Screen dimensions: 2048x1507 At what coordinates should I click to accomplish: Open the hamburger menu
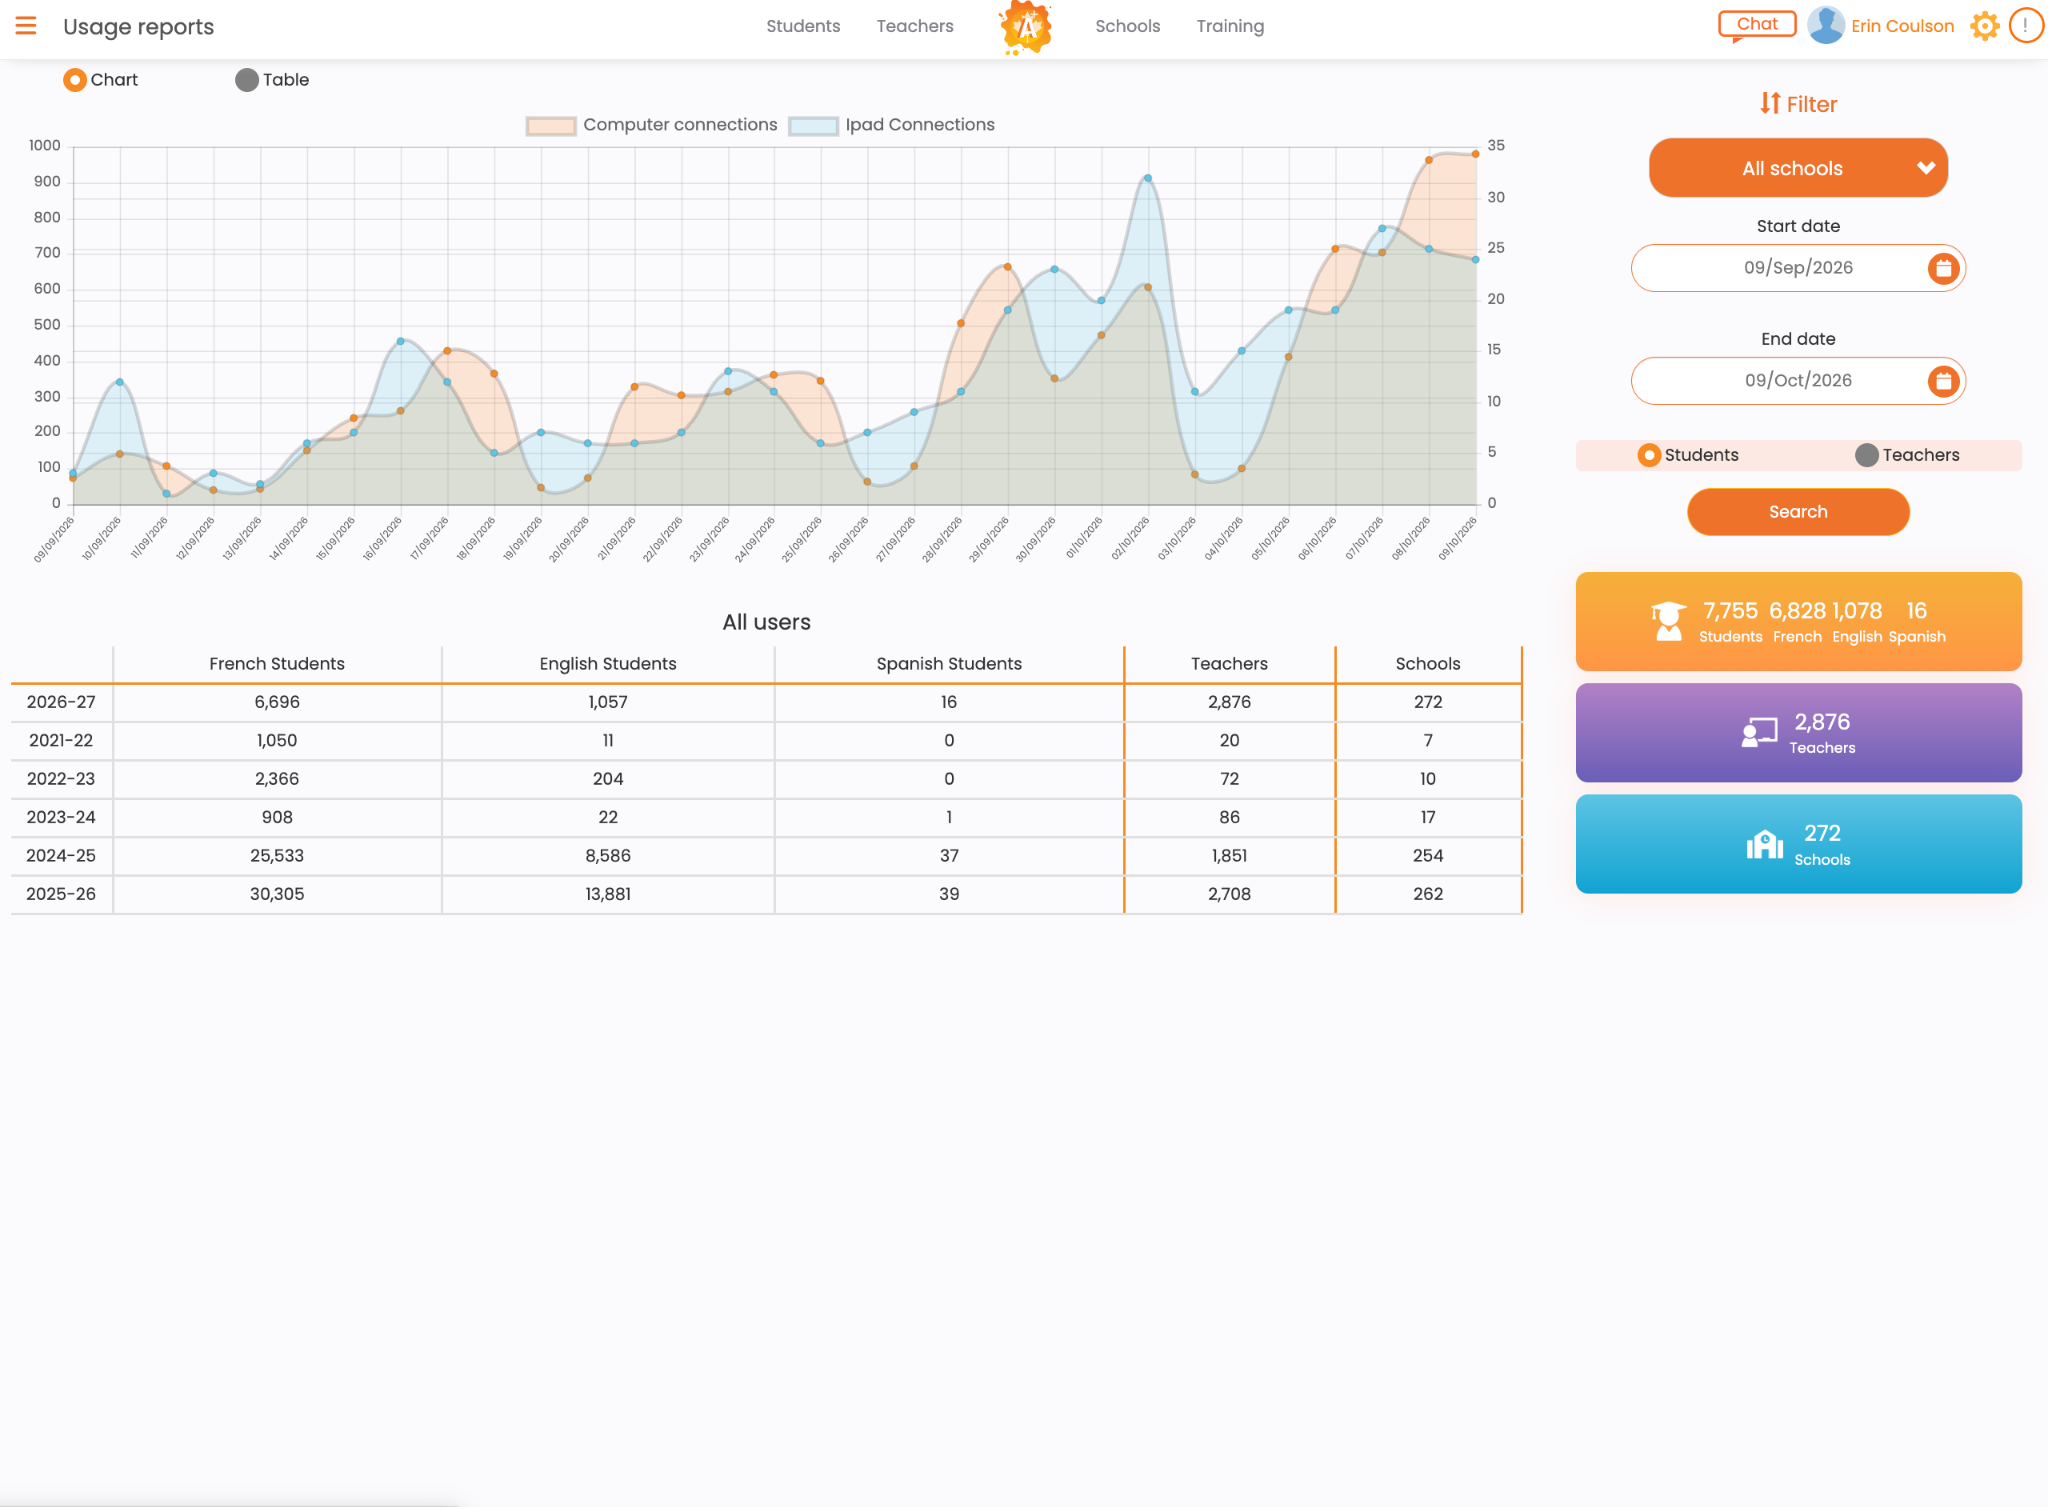26,26
